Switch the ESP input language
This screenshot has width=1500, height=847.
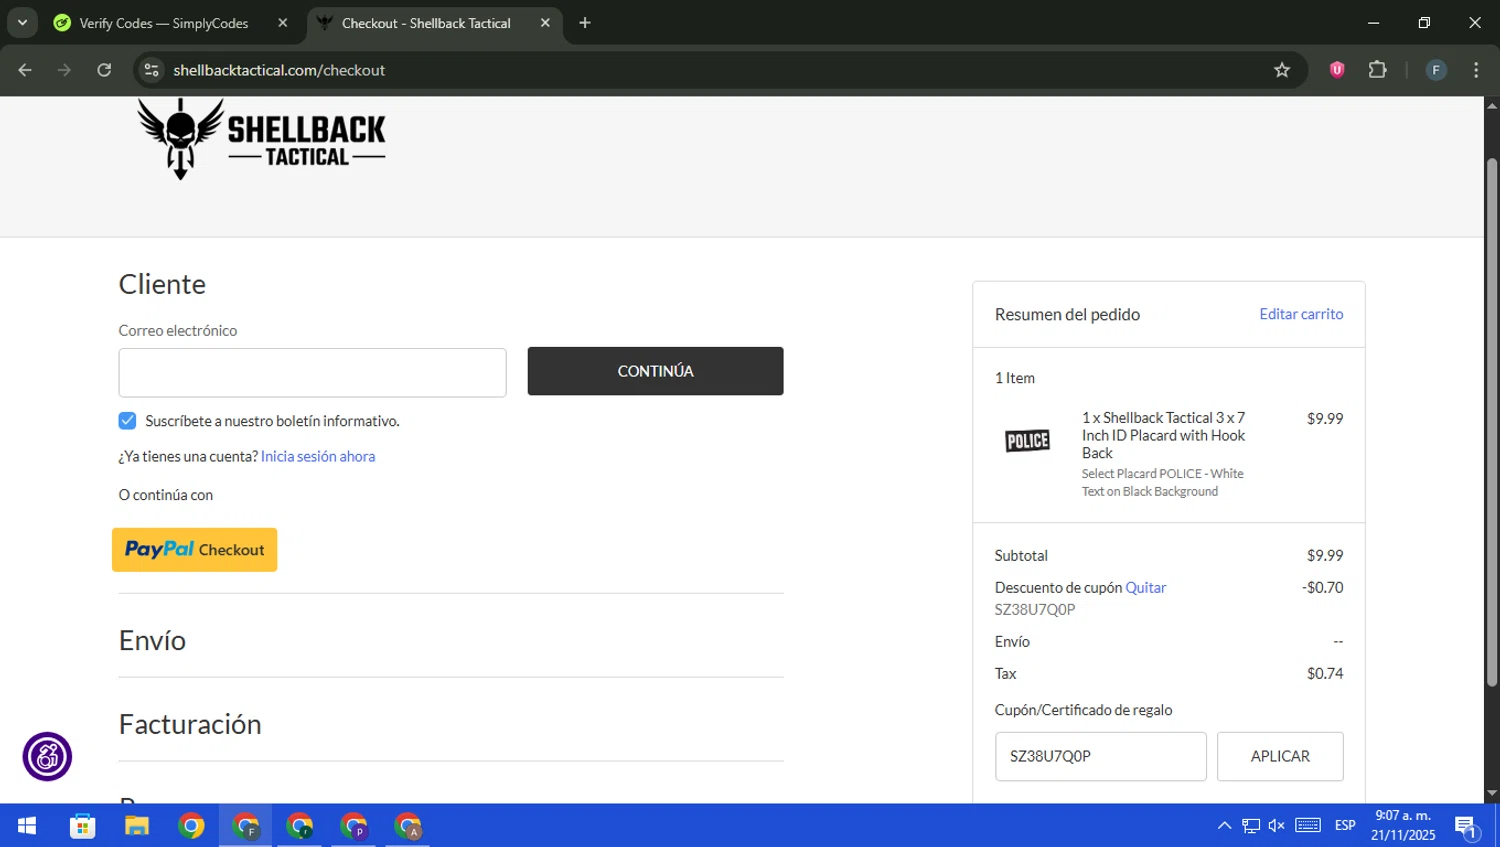(x=1345, y=826)
